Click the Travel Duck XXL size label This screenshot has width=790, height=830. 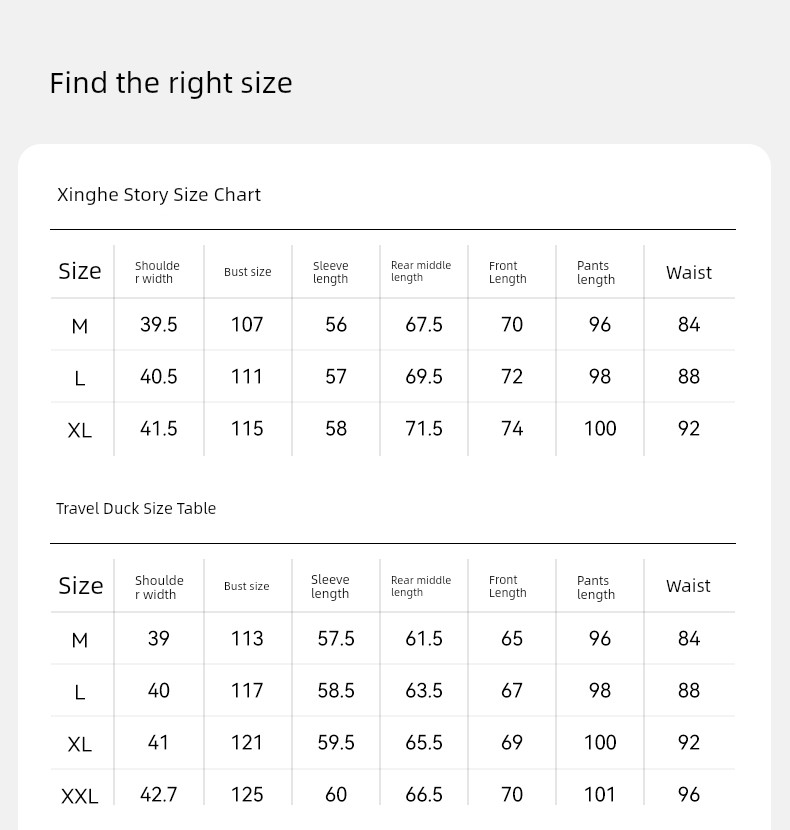pos(79,796)
